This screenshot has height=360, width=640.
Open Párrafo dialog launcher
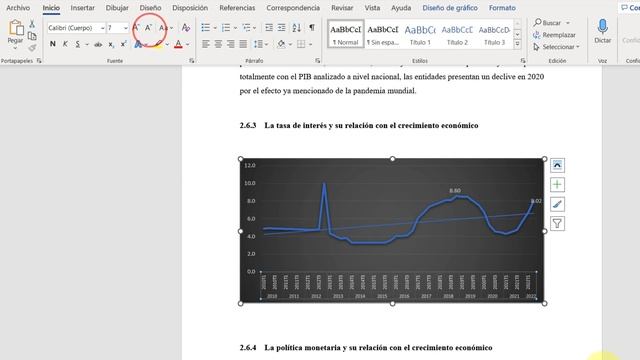[318, 61]
